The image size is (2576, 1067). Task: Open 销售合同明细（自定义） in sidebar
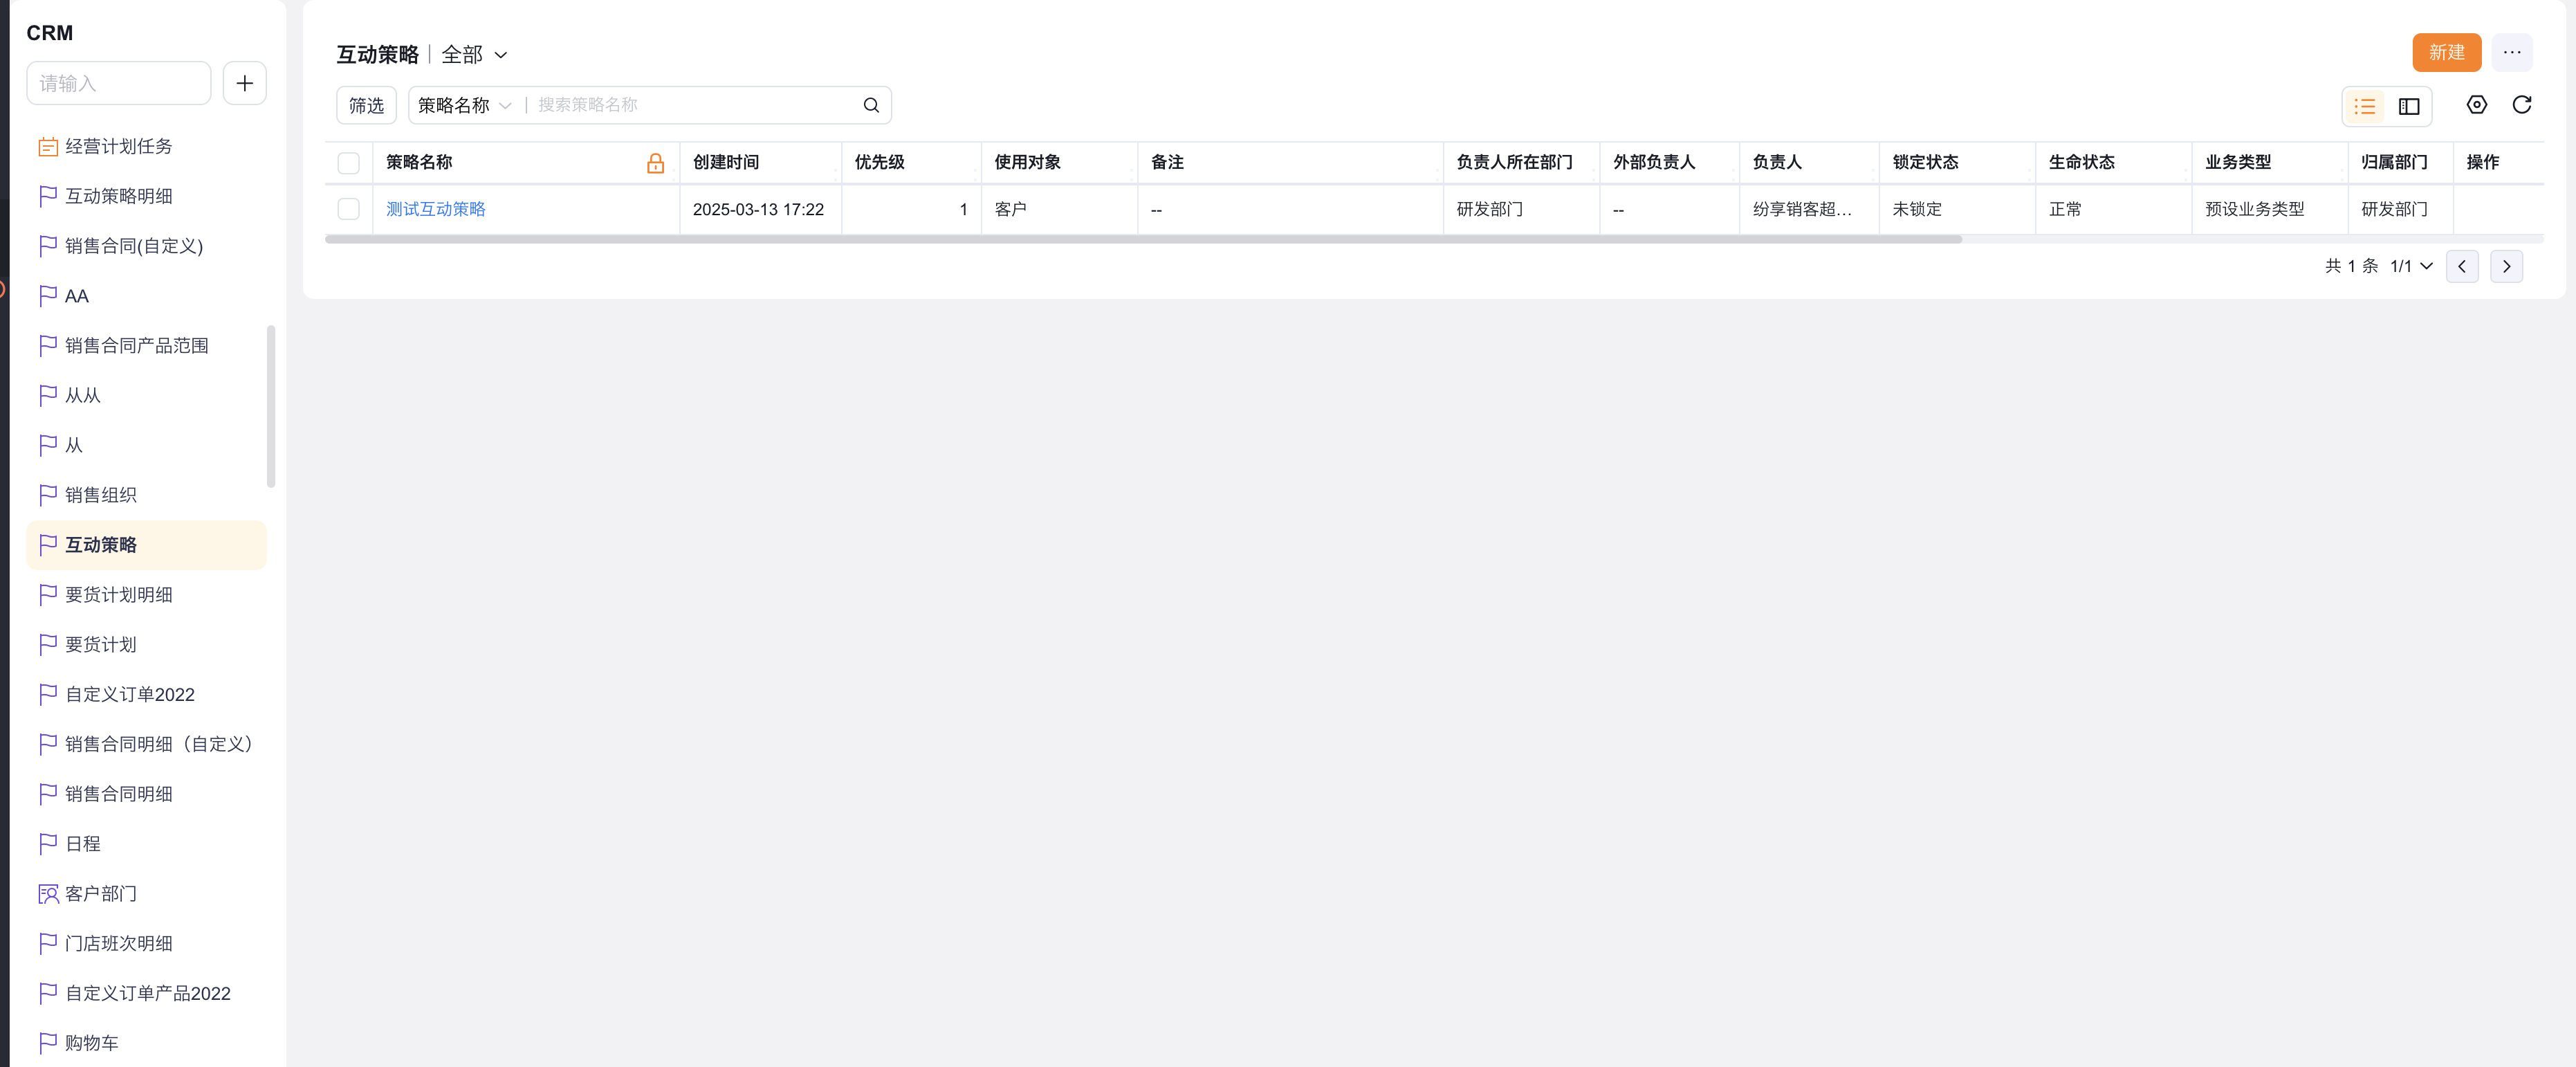pos(147,744)
